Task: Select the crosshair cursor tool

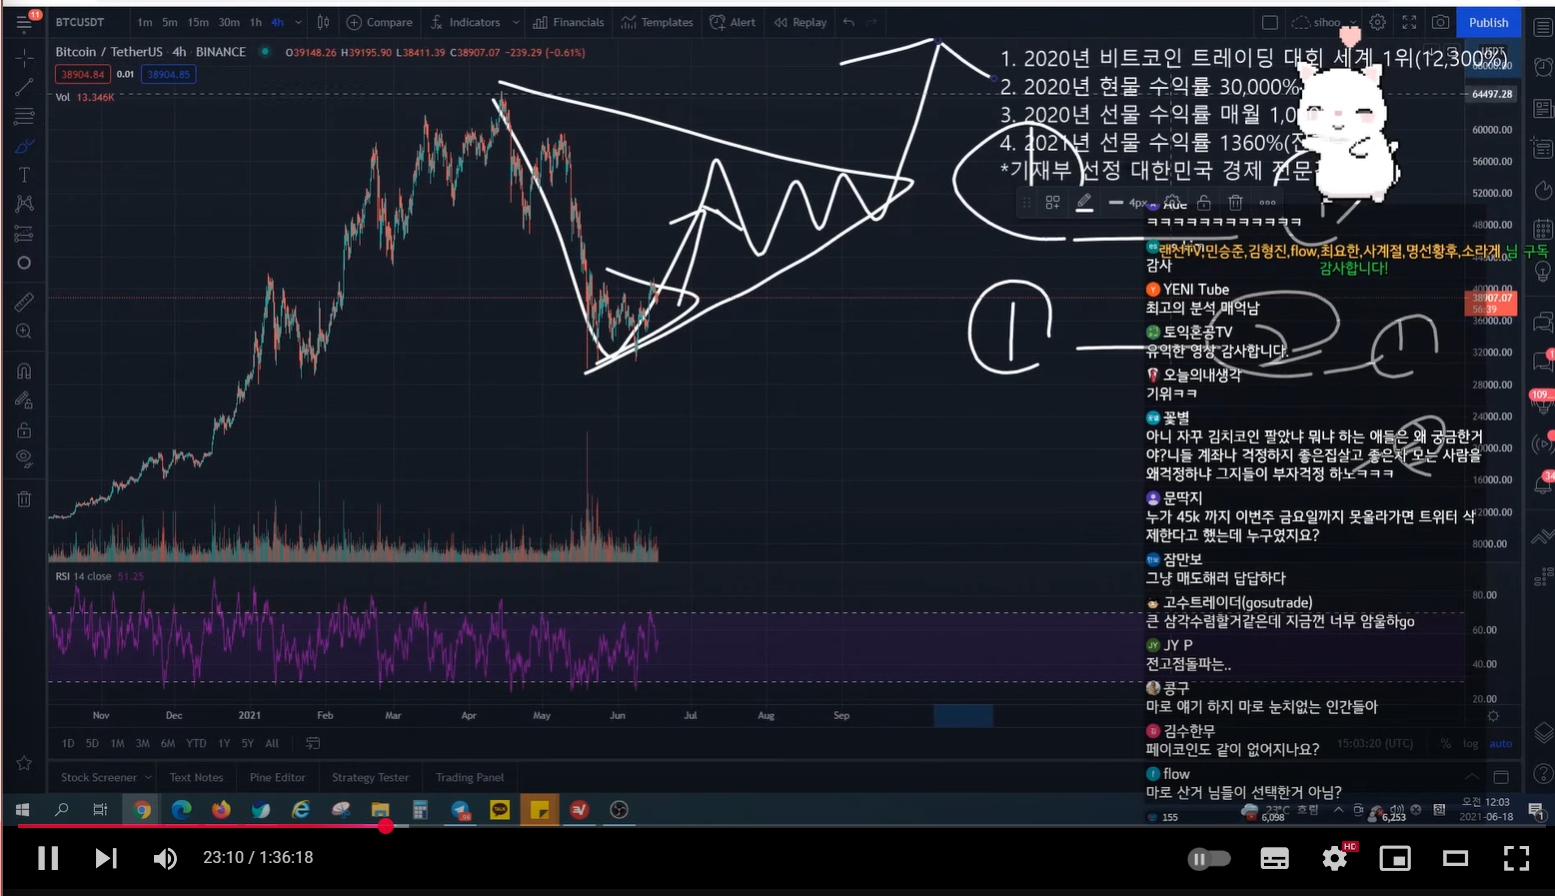Action: tap(24, 58)
